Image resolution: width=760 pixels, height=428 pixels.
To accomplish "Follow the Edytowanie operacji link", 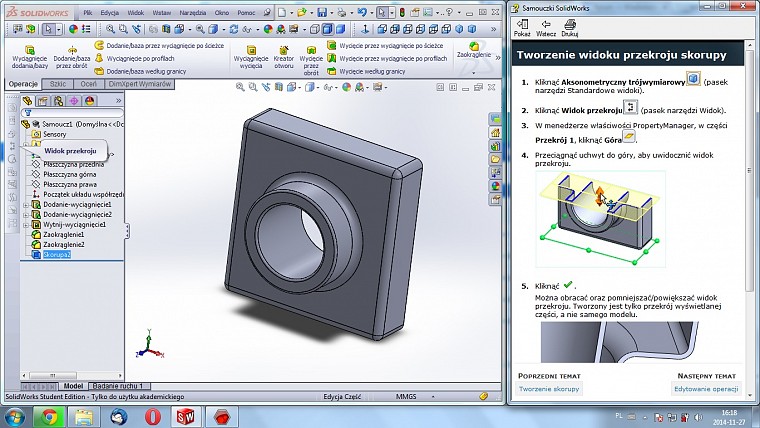I will (706, 389).
